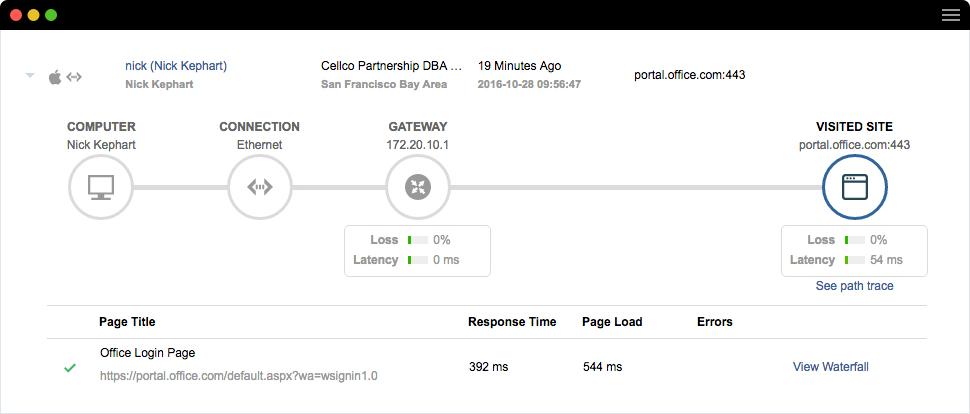Collapse the nick session row triangle

point(30,76)
